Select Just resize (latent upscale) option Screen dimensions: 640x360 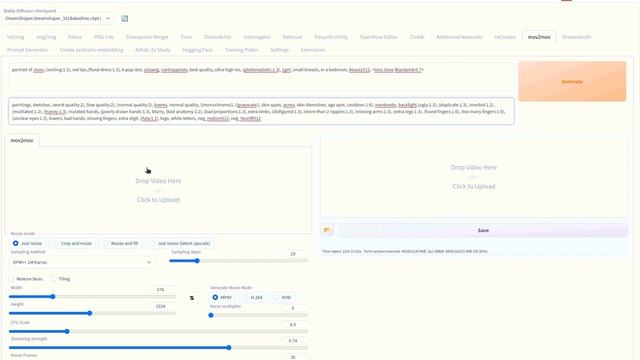click(x=180, y=243)
